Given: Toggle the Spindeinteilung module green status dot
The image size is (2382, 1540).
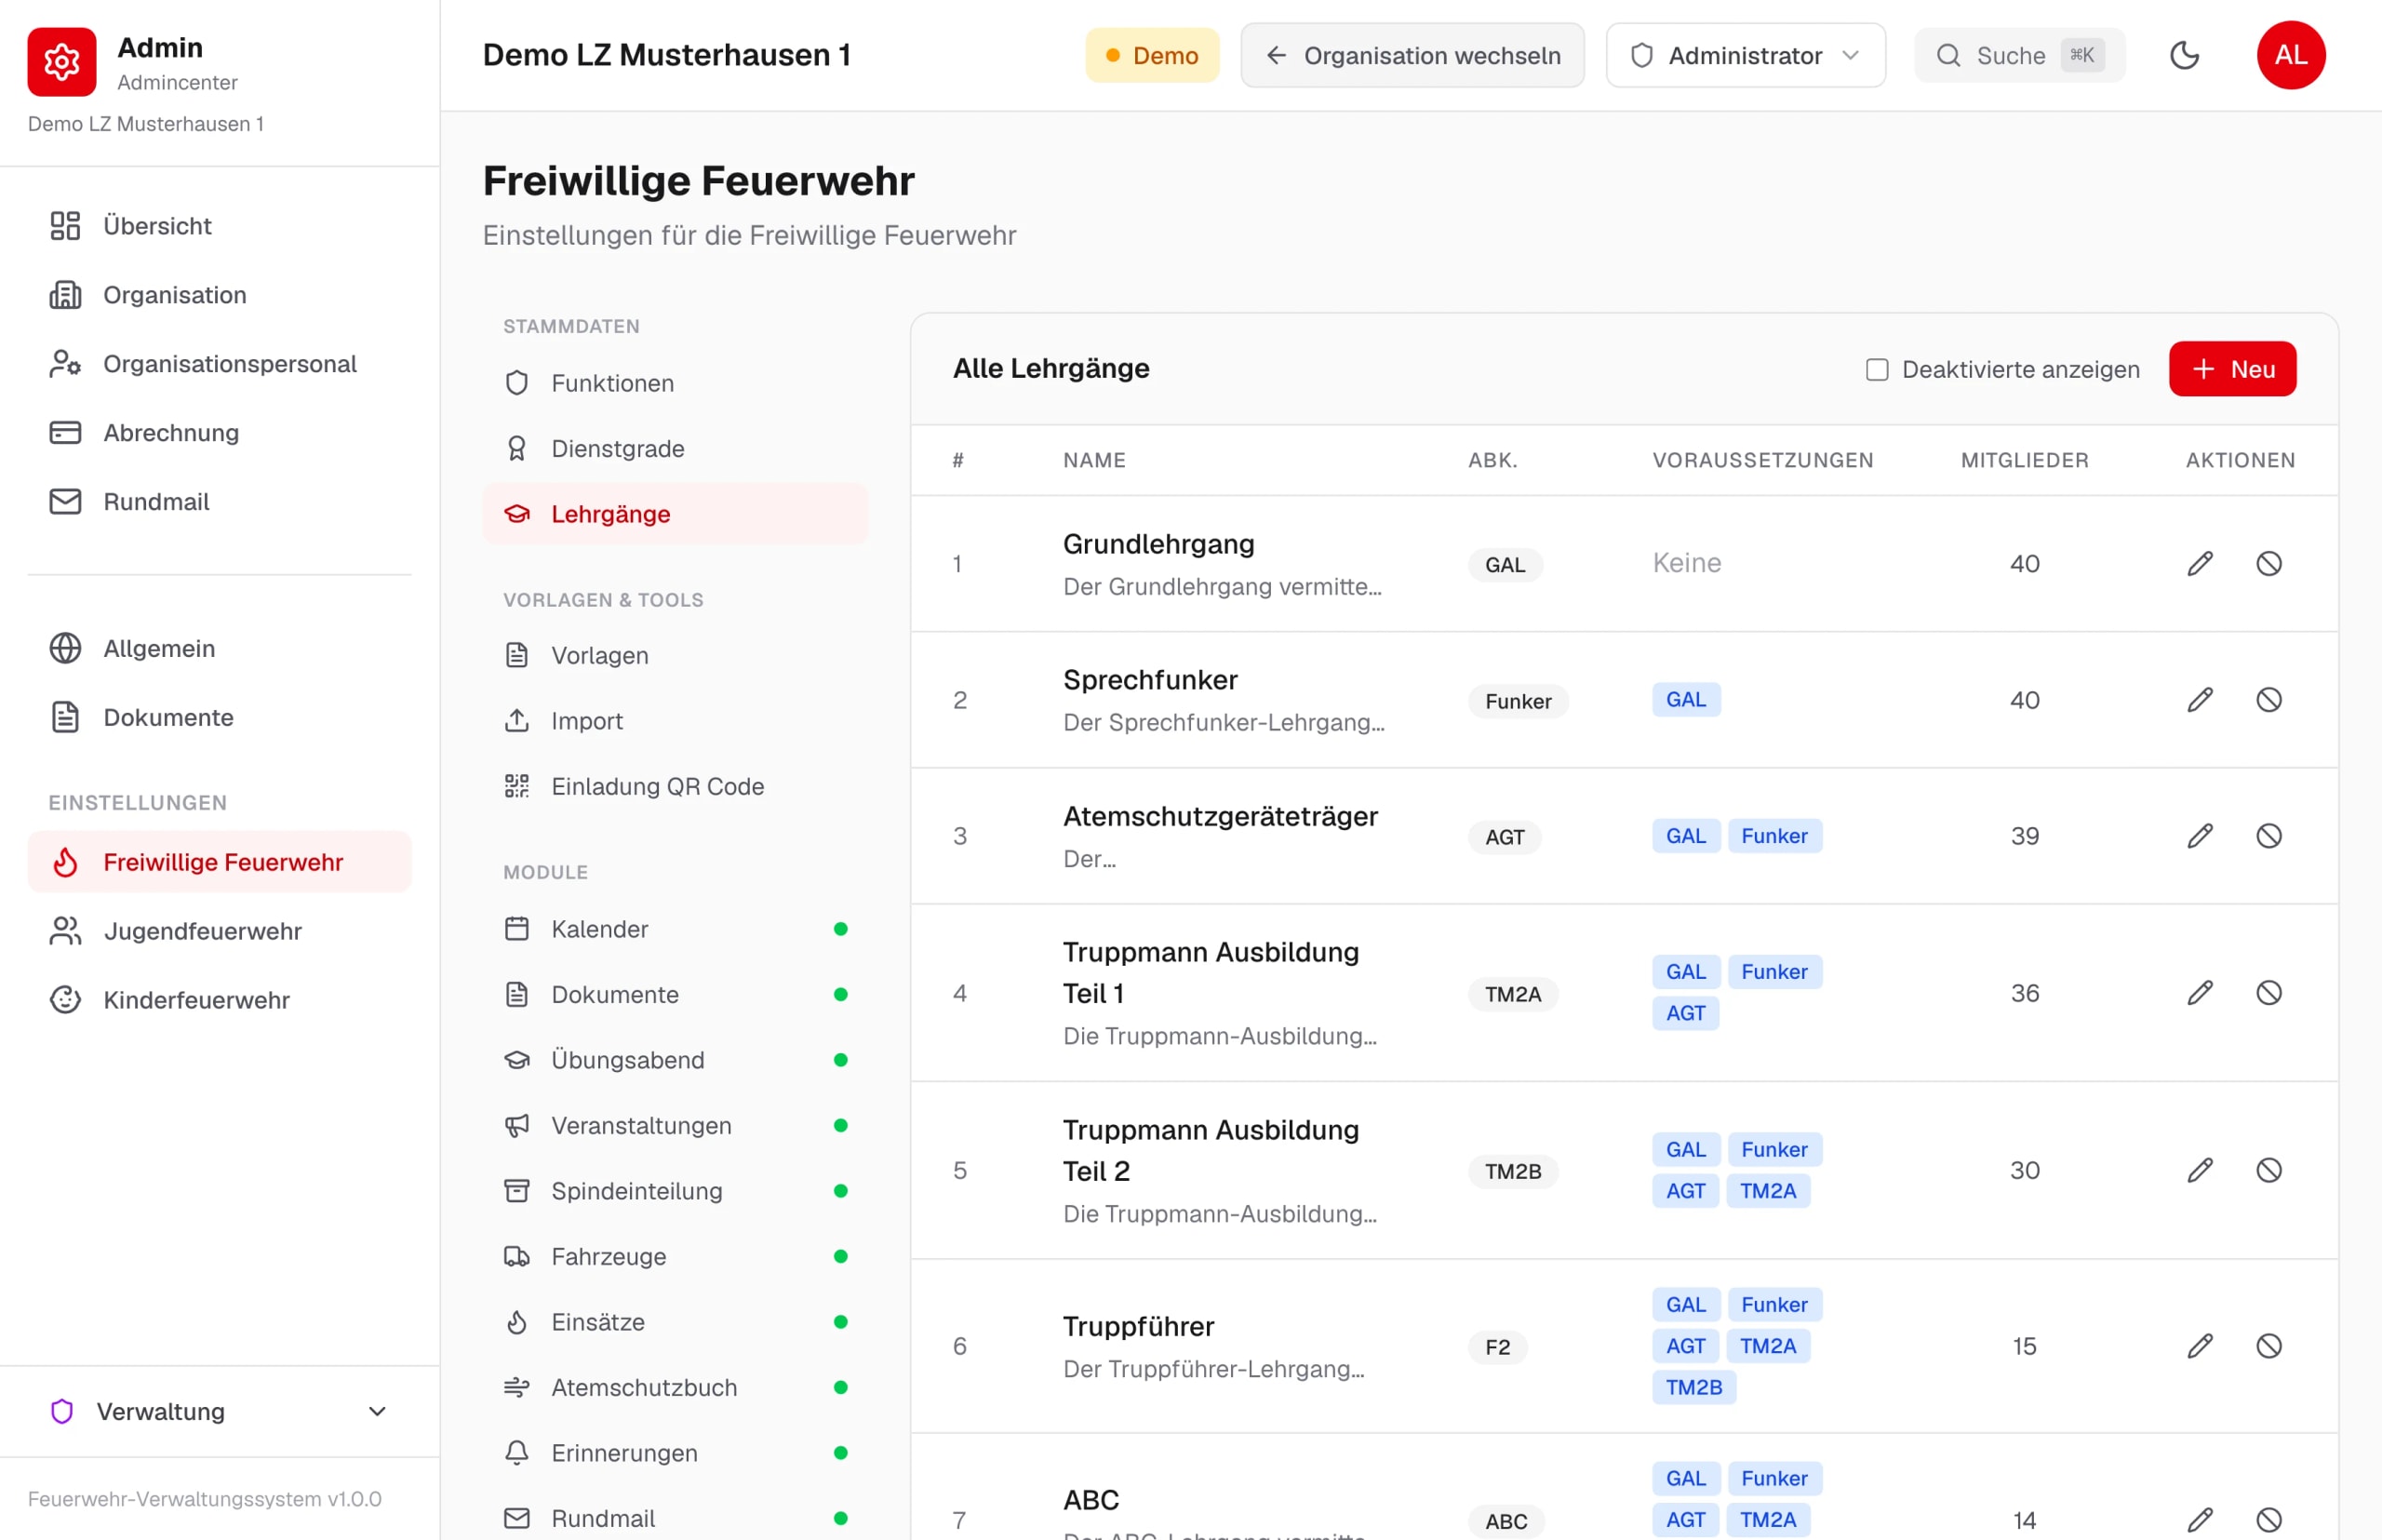Looking at the screenshot, I should tap(840, 1191).
